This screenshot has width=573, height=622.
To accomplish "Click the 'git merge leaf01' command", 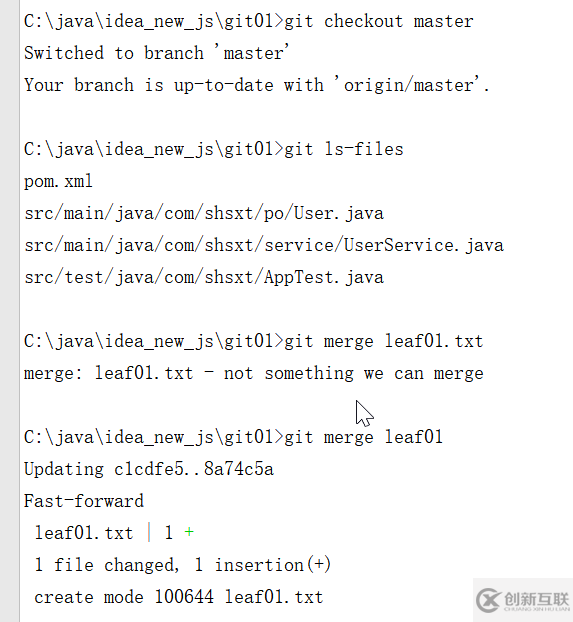I will point(363,437).
